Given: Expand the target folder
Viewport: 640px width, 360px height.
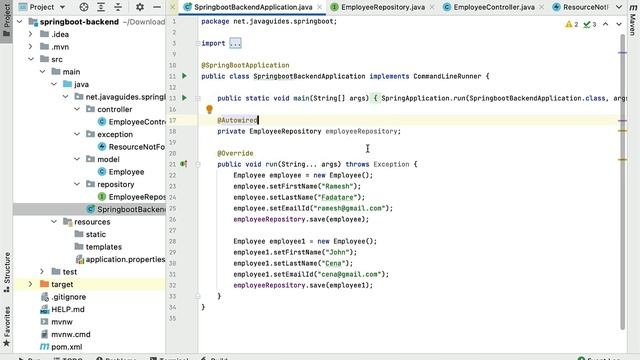Looking at the screenshot, I should click(x=31, y=284).
